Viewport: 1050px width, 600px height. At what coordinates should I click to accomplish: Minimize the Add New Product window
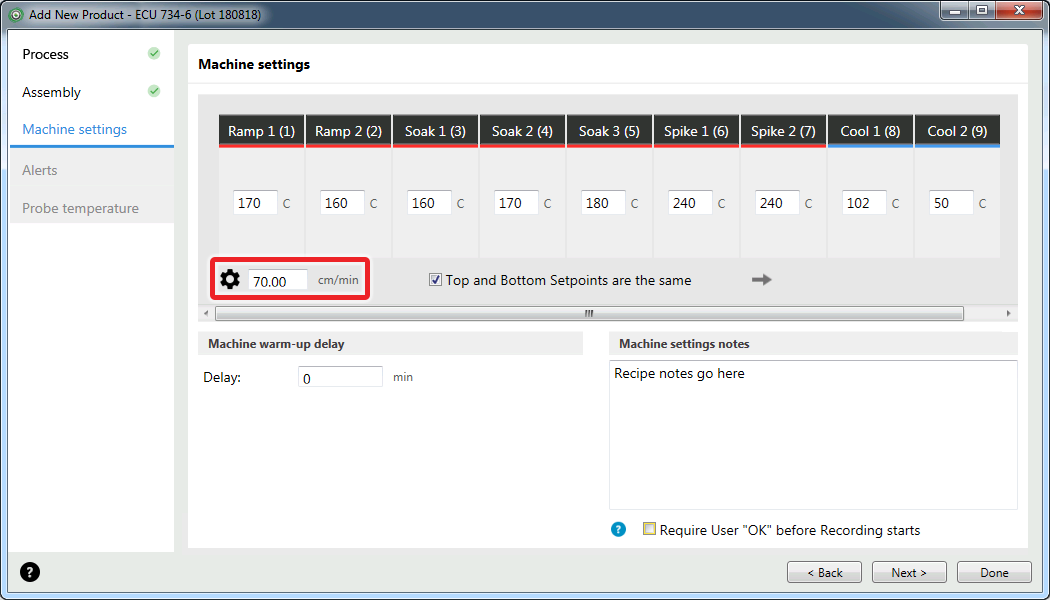(x=955, y=11)
